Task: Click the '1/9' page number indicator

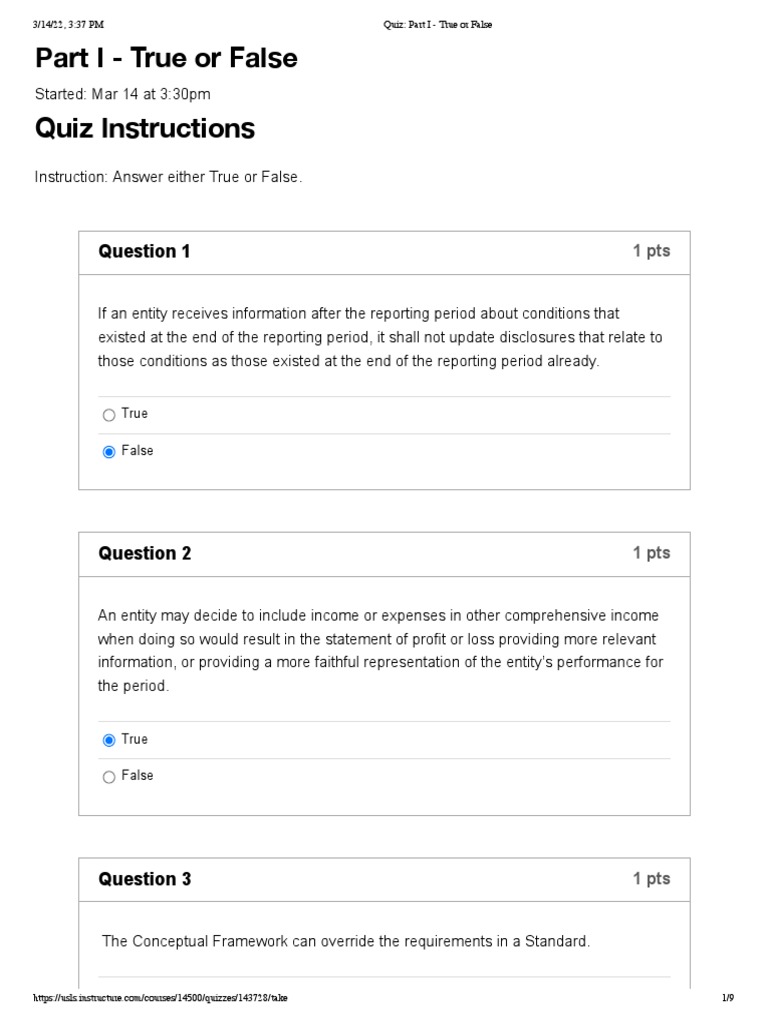Action: [728, 999]
